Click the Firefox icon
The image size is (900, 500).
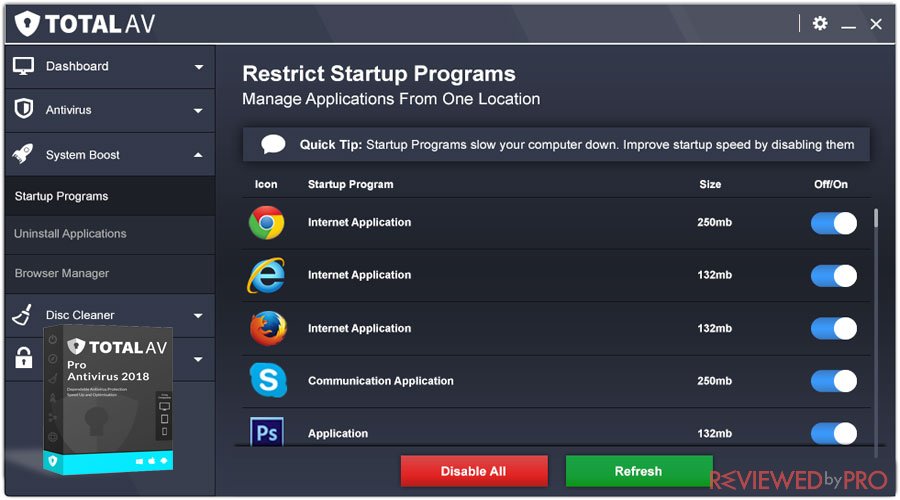pos(267,328)
